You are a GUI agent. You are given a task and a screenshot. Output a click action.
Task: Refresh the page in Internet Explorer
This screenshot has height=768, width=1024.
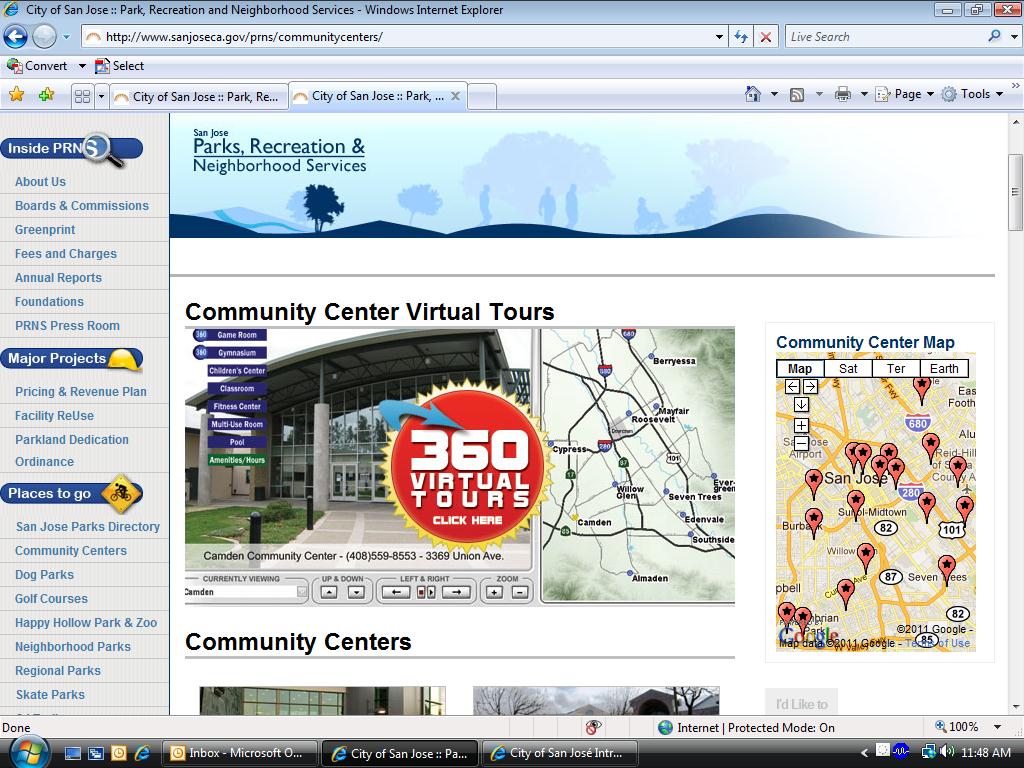tap(740, 36)
